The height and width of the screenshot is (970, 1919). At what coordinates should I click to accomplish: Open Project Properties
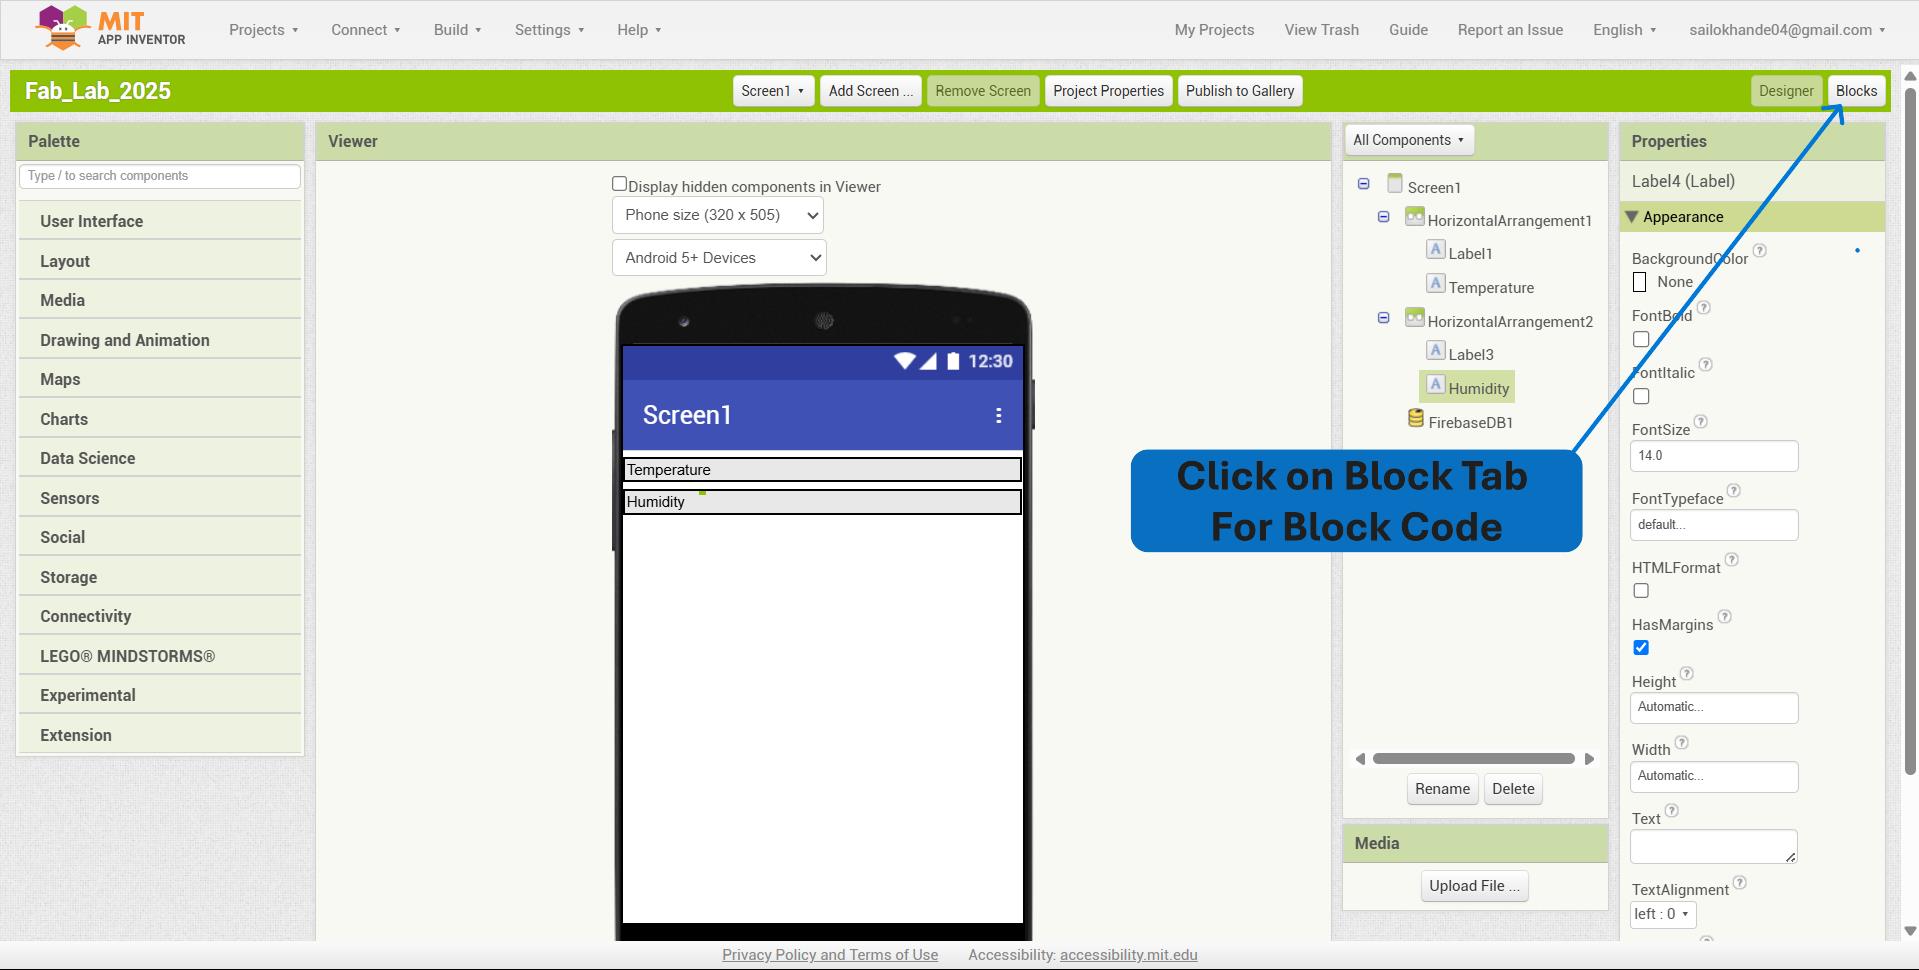pos(1108,91)
